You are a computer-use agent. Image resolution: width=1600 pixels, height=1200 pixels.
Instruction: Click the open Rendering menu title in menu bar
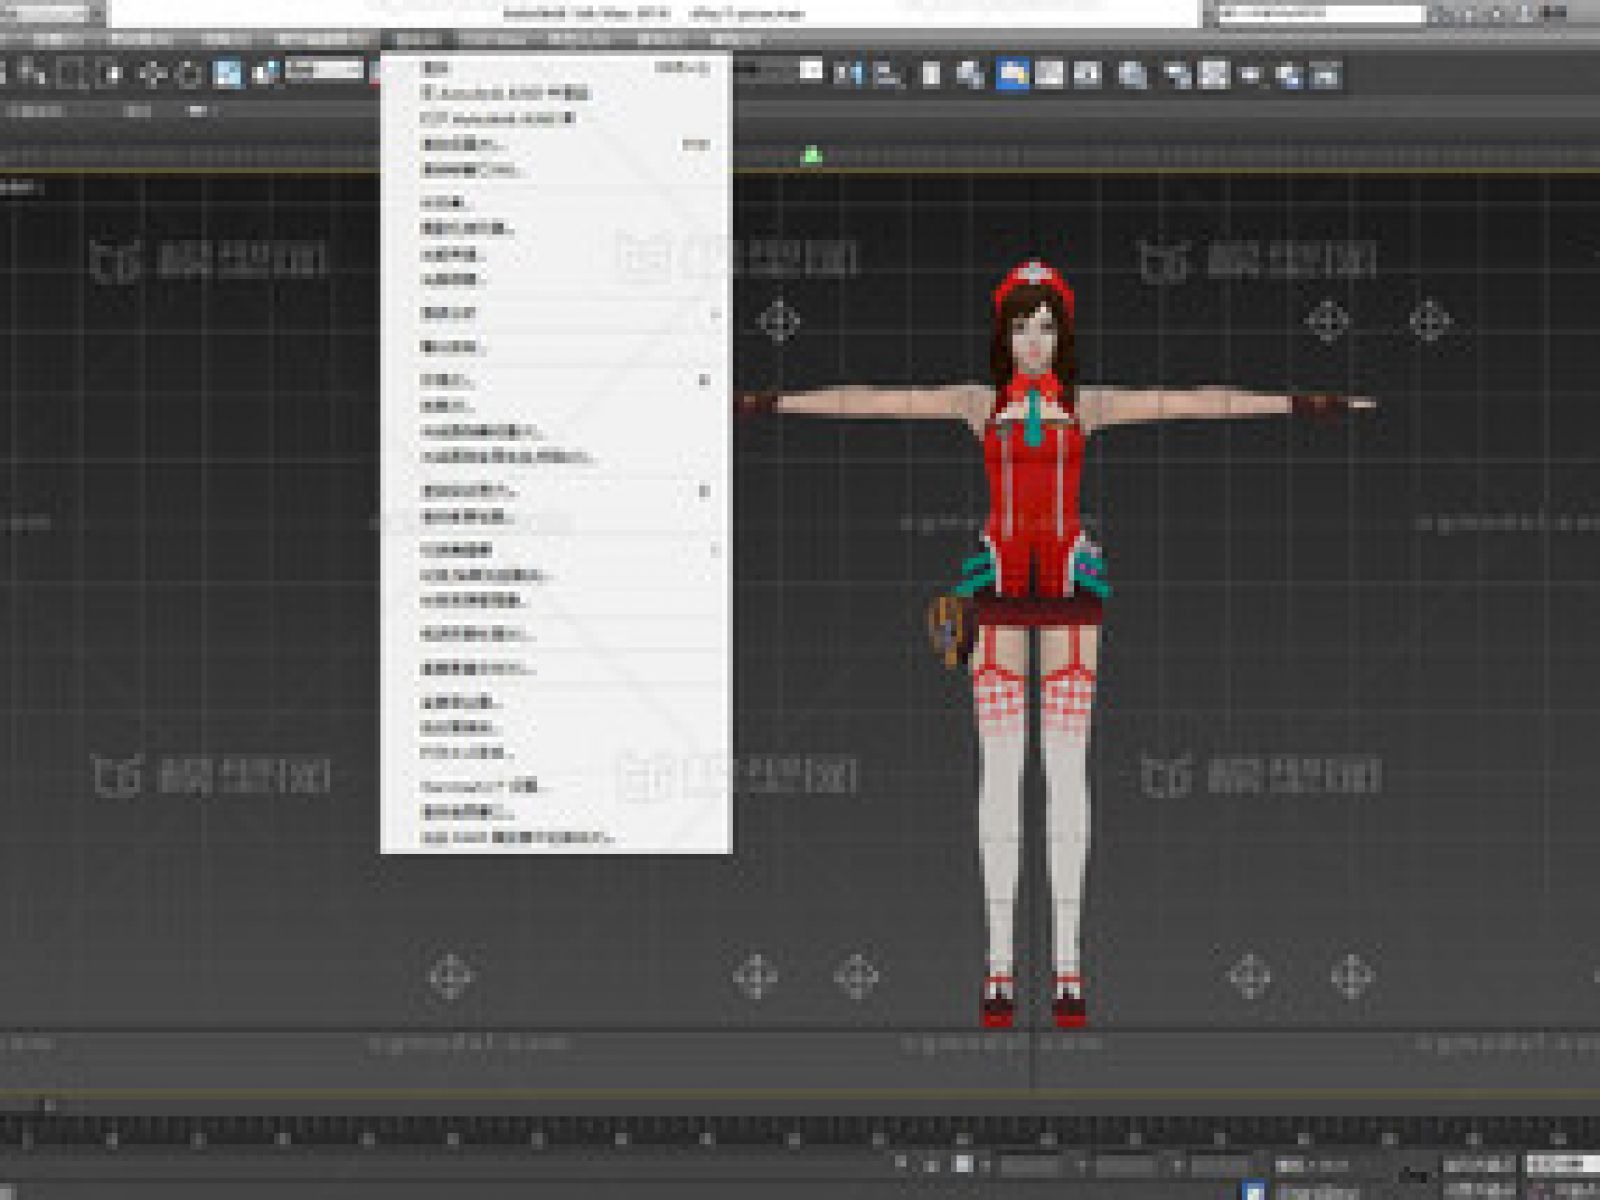click(x=417, y=40)
